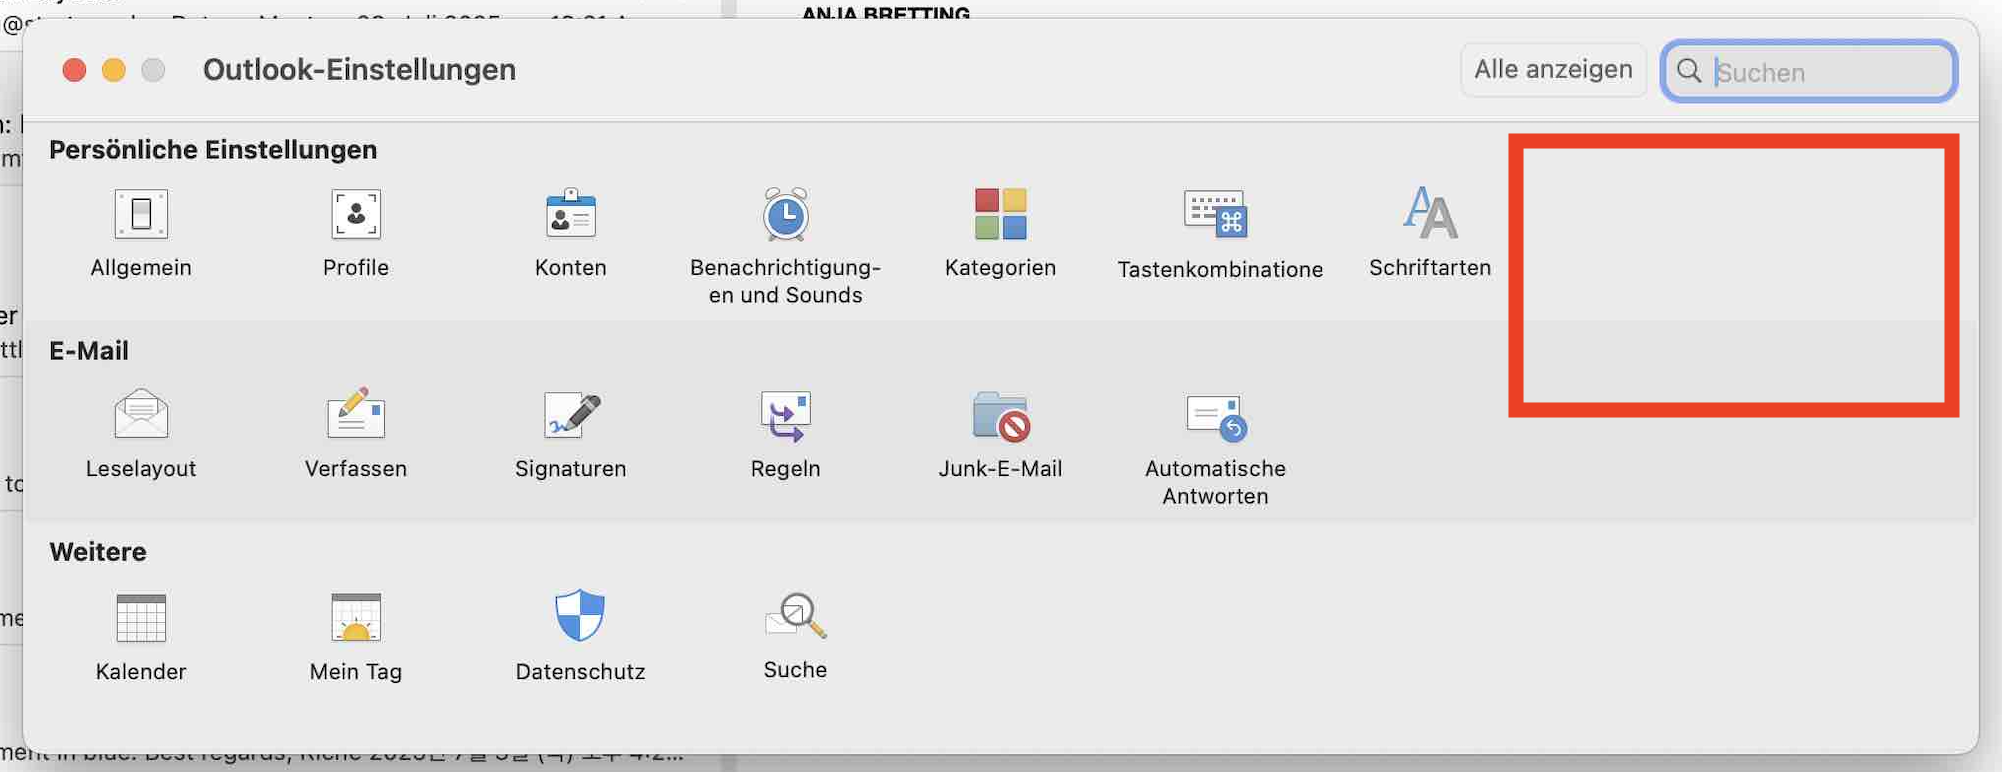2002x772 pixels.
Task: Open the Mein Tag settings icon
Action: tap(356, 617)
